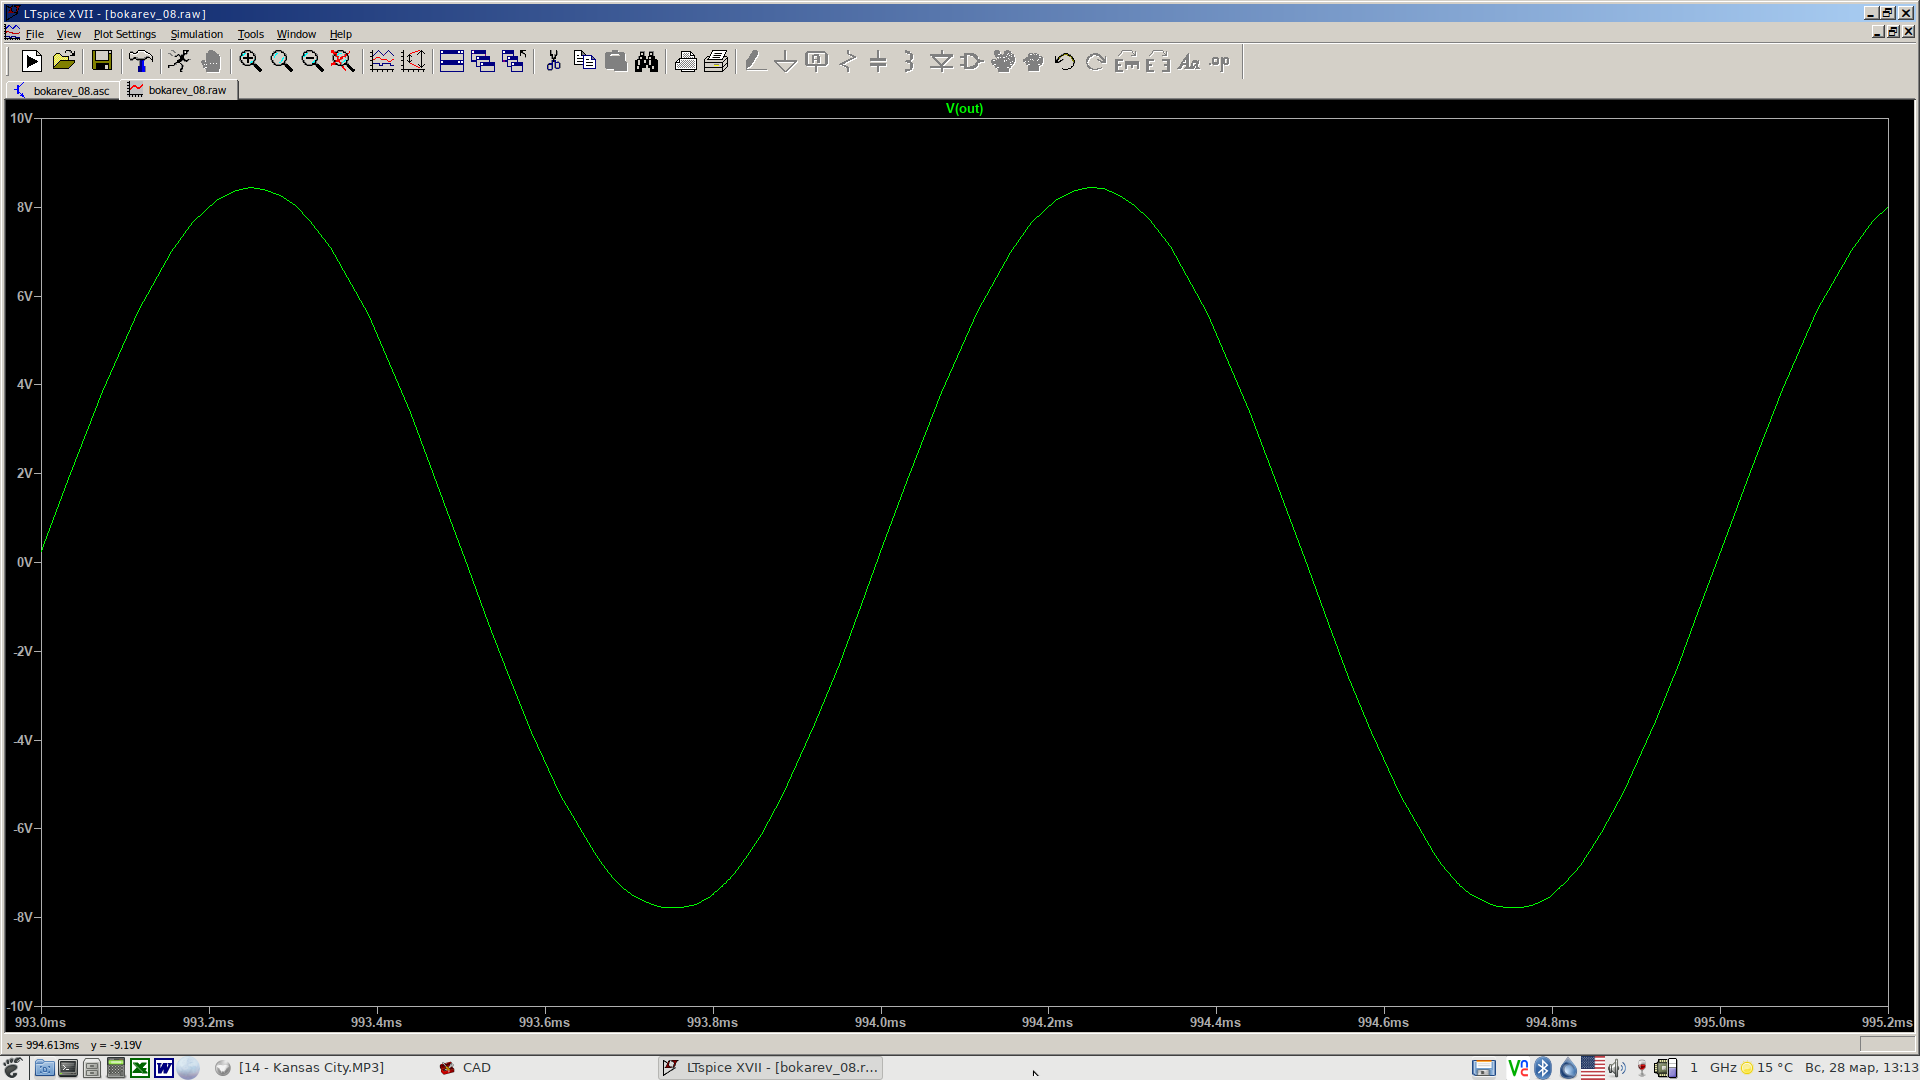This screenshot has width=1920, height=1080.
Task: Open the Plot Settings menu
Action: pos(125,34)
